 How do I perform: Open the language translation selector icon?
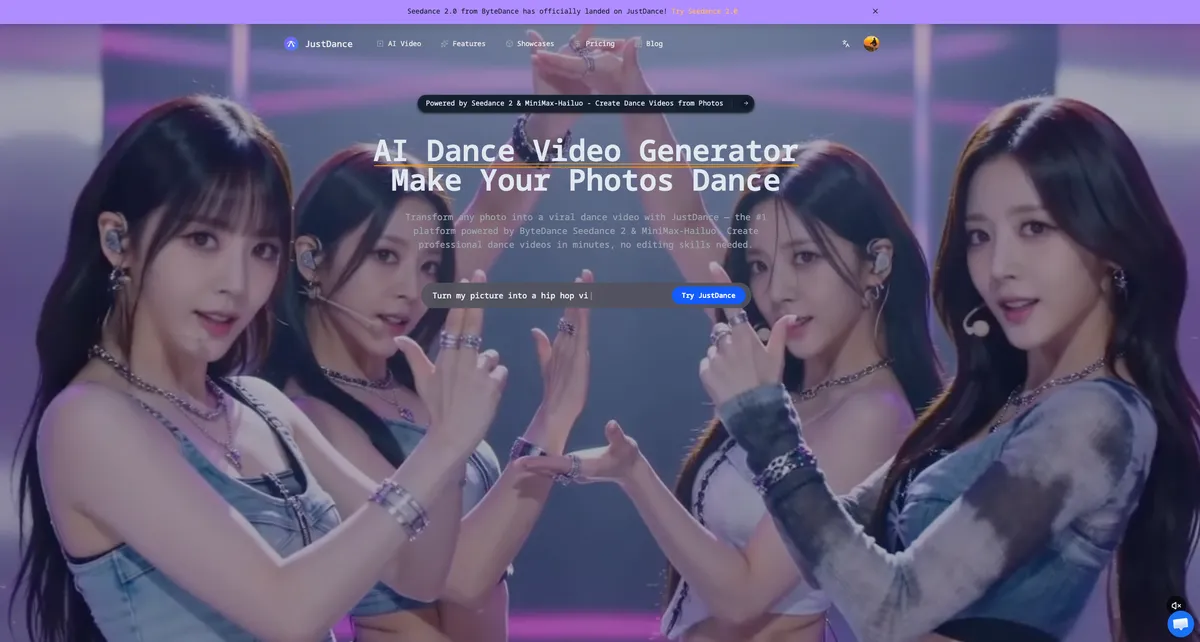coord(846,44)
